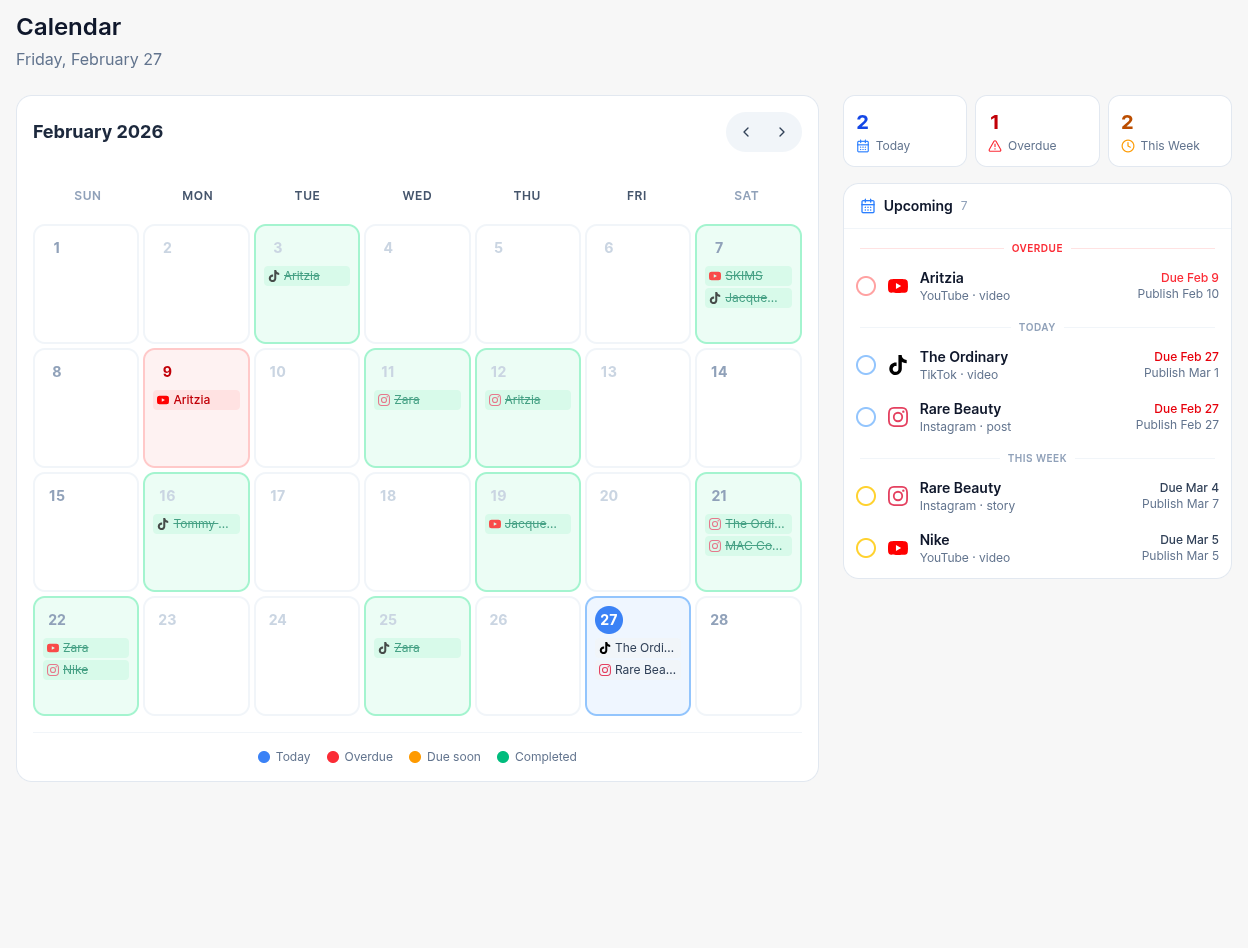Image resolution: width=1248 pixels, height=948 pixels.
Task: Mark the Rare Beauty Instagram story as done
Action: (x=866, y=495)
